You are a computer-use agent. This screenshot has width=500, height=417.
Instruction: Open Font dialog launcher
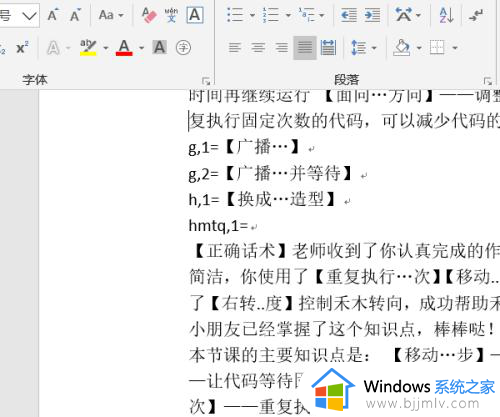pyautogui.click(x=206, y=81)
